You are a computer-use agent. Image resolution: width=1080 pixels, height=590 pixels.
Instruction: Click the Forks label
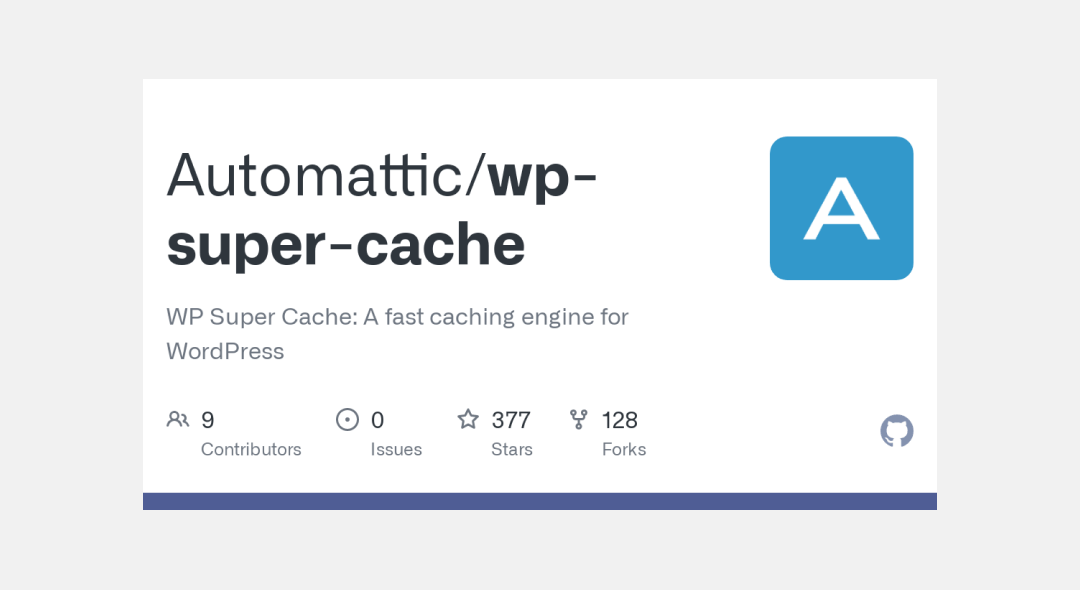click(624, 450)
